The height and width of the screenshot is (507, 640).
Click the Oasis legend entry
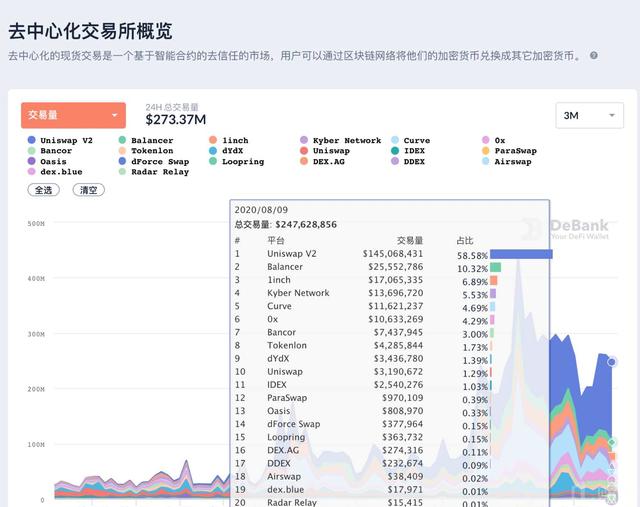click(47, 161)
